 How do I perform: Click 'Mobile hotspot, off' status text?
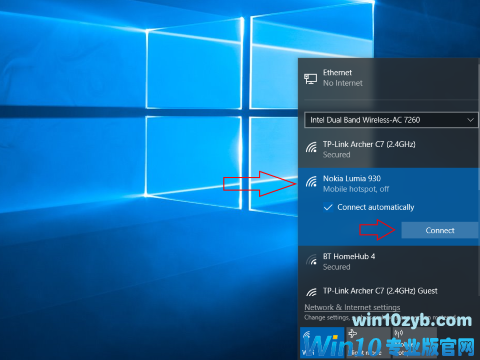tap(356, 189)
